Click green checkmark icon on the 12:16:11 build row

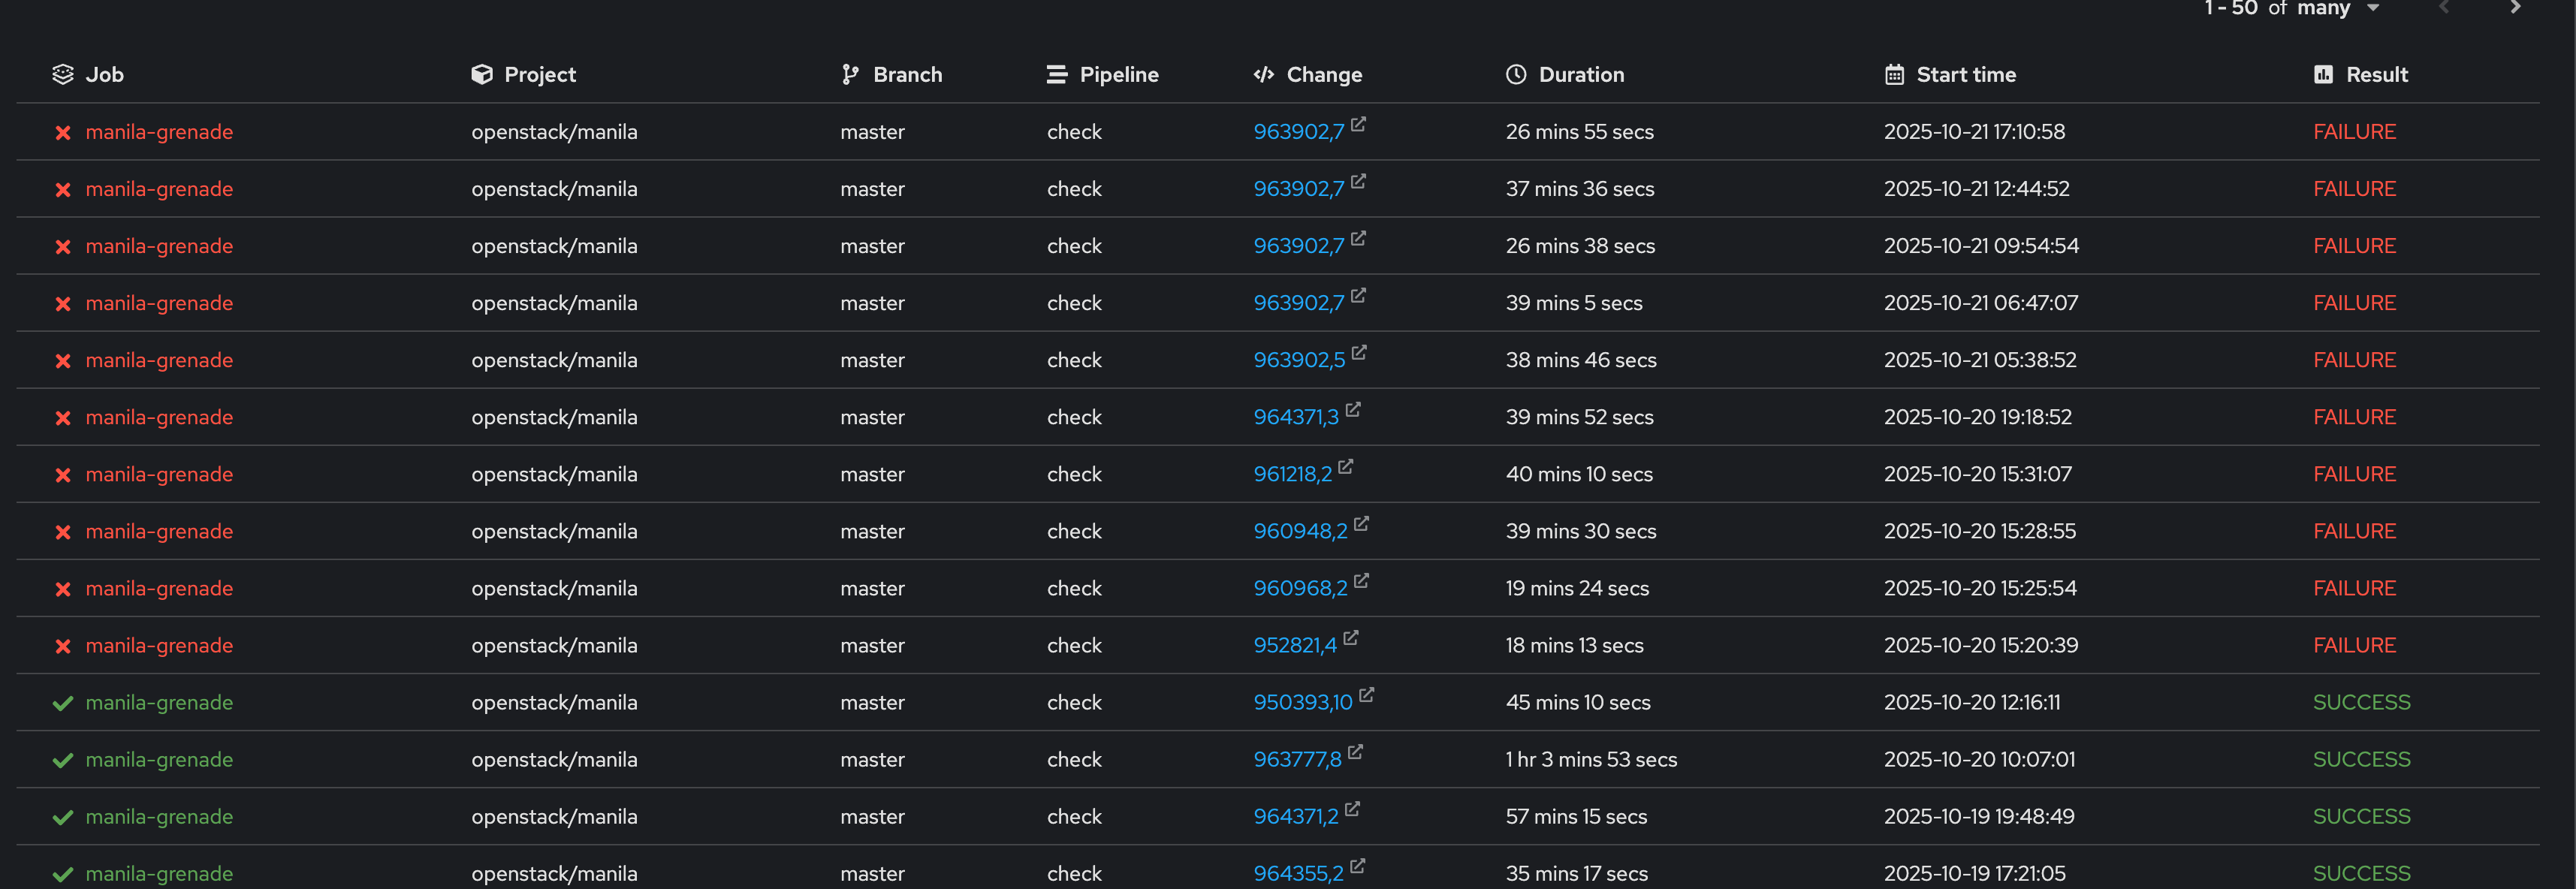[x=63, y=703]
